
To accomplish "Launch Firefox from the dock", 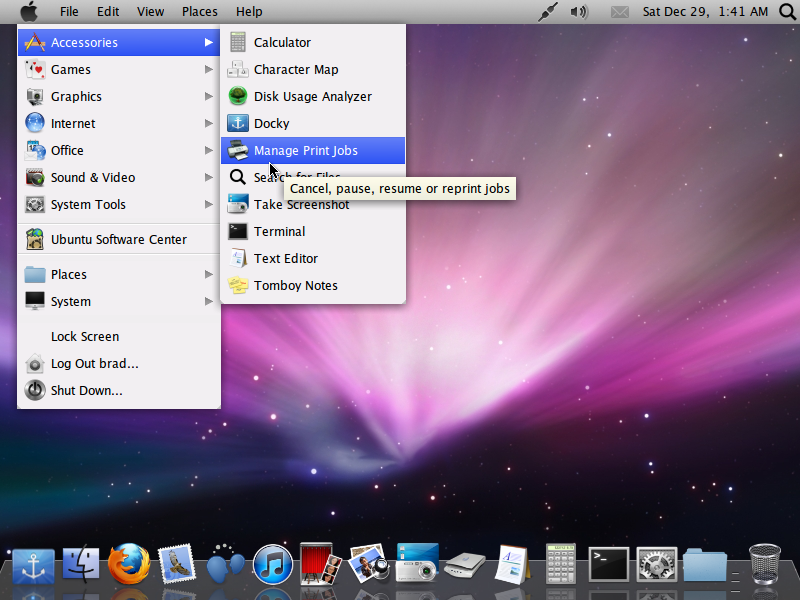I will pos(129,564).
